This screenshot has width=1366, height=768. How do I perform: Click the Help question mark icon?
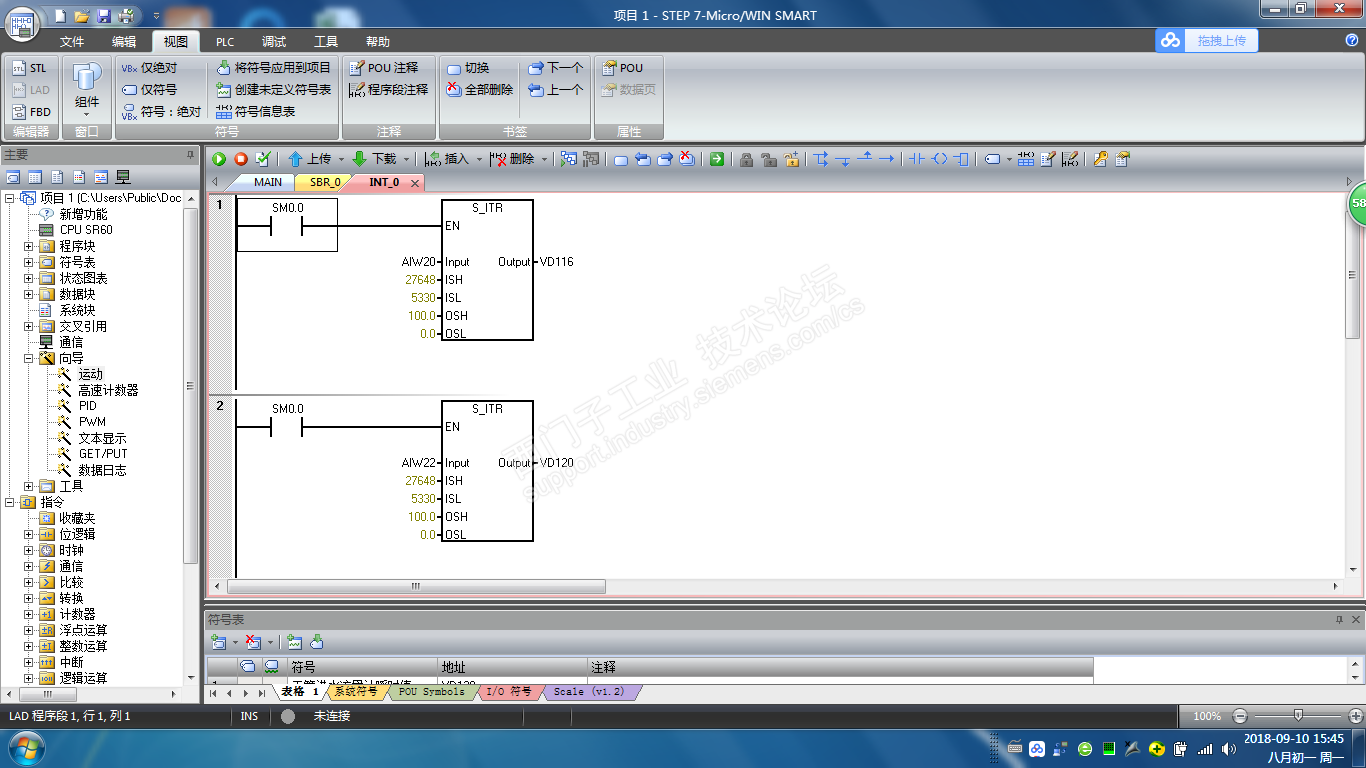click(x=1352, y=40)
